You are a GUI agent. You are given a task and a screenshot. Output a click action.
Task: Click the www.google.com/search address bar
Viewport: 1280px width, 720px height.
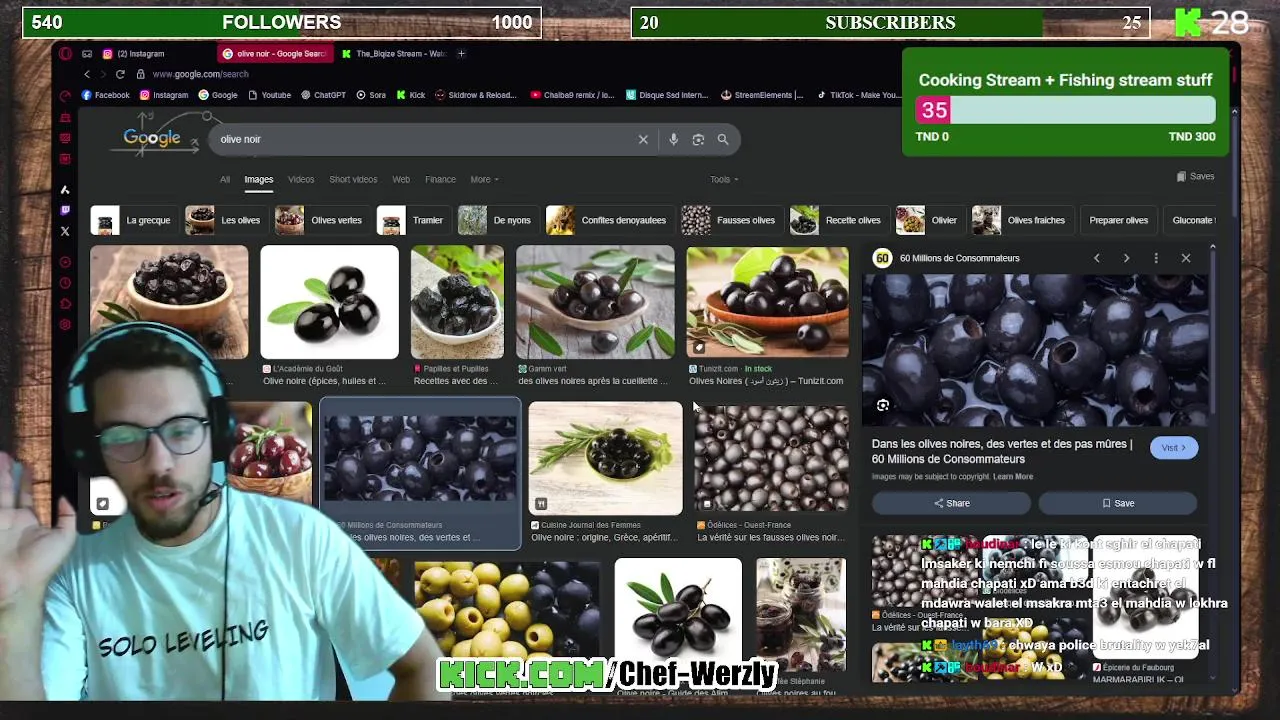pyautogui.click(x=200, y=74)
